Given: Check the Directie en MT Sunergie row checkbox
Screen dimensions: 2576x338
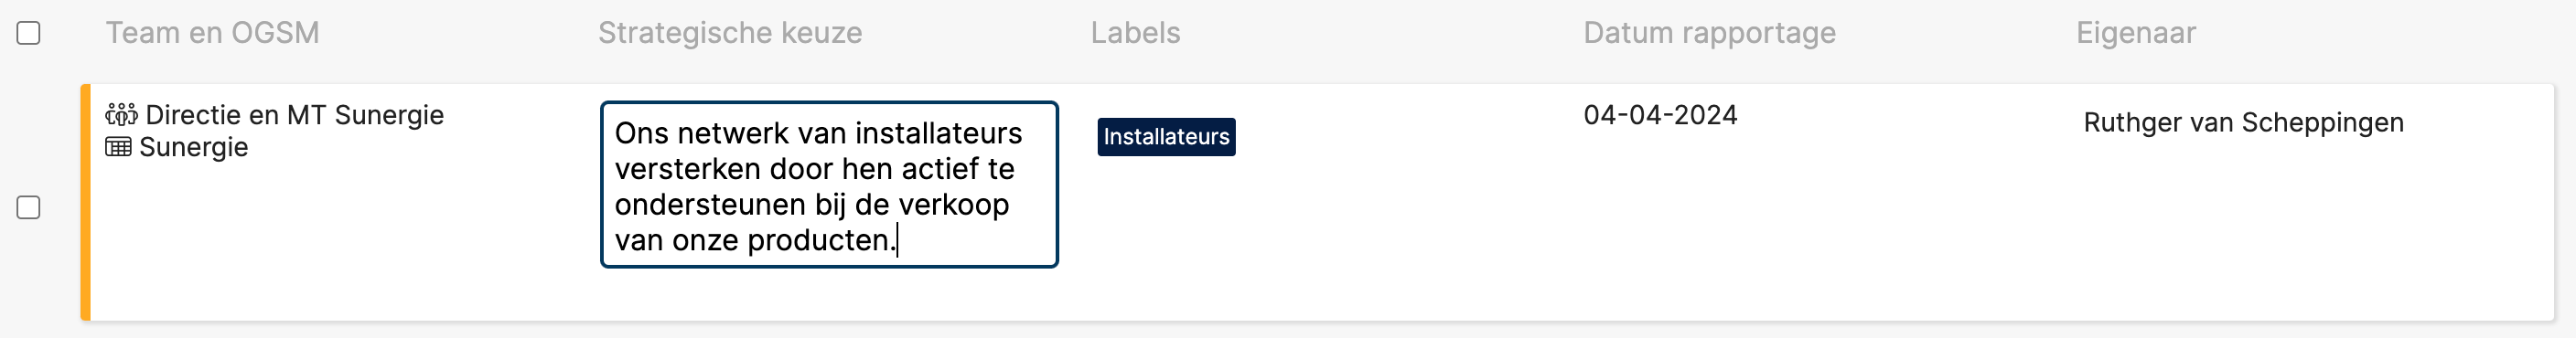Looking at the screenshot, I should (x=29, y=207).
